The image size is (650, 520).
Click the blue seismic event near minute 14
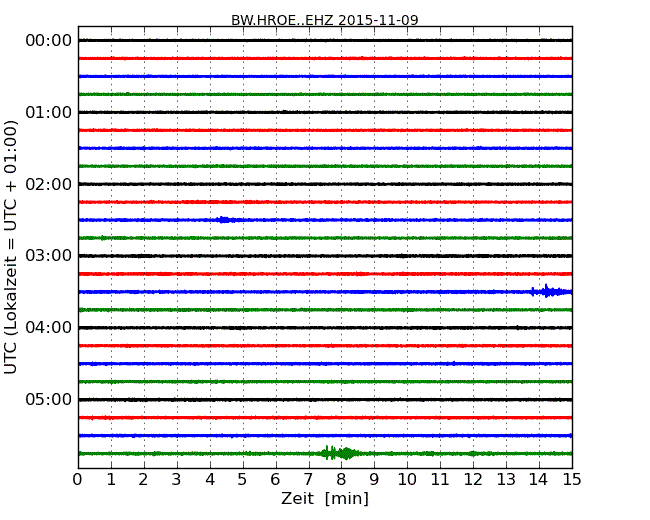click(551, 292)
